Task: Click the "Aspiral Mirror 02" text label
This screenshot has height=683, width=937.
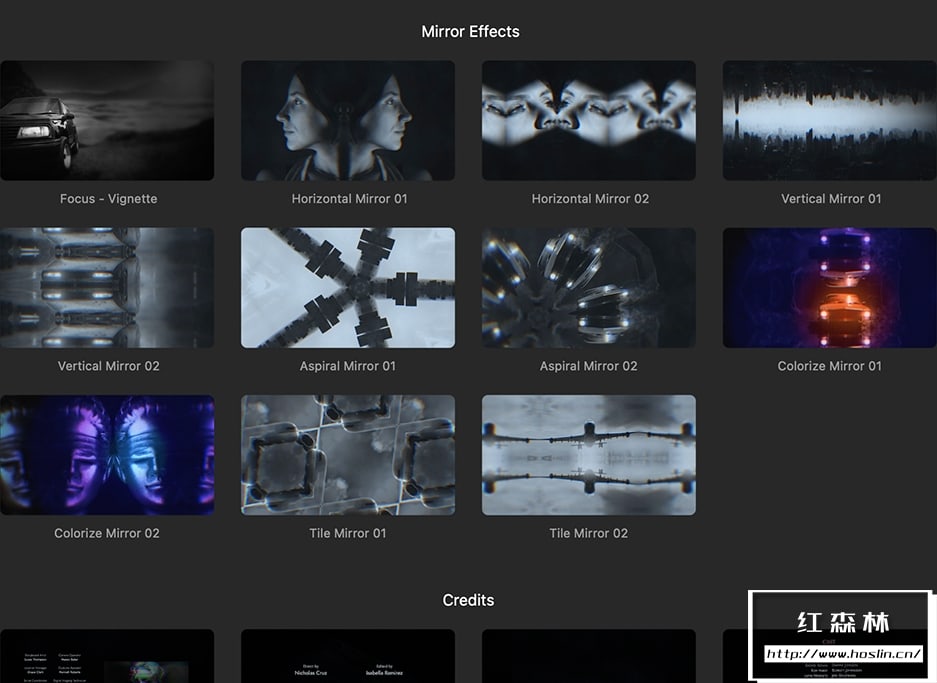Action: tap(589, 366)
